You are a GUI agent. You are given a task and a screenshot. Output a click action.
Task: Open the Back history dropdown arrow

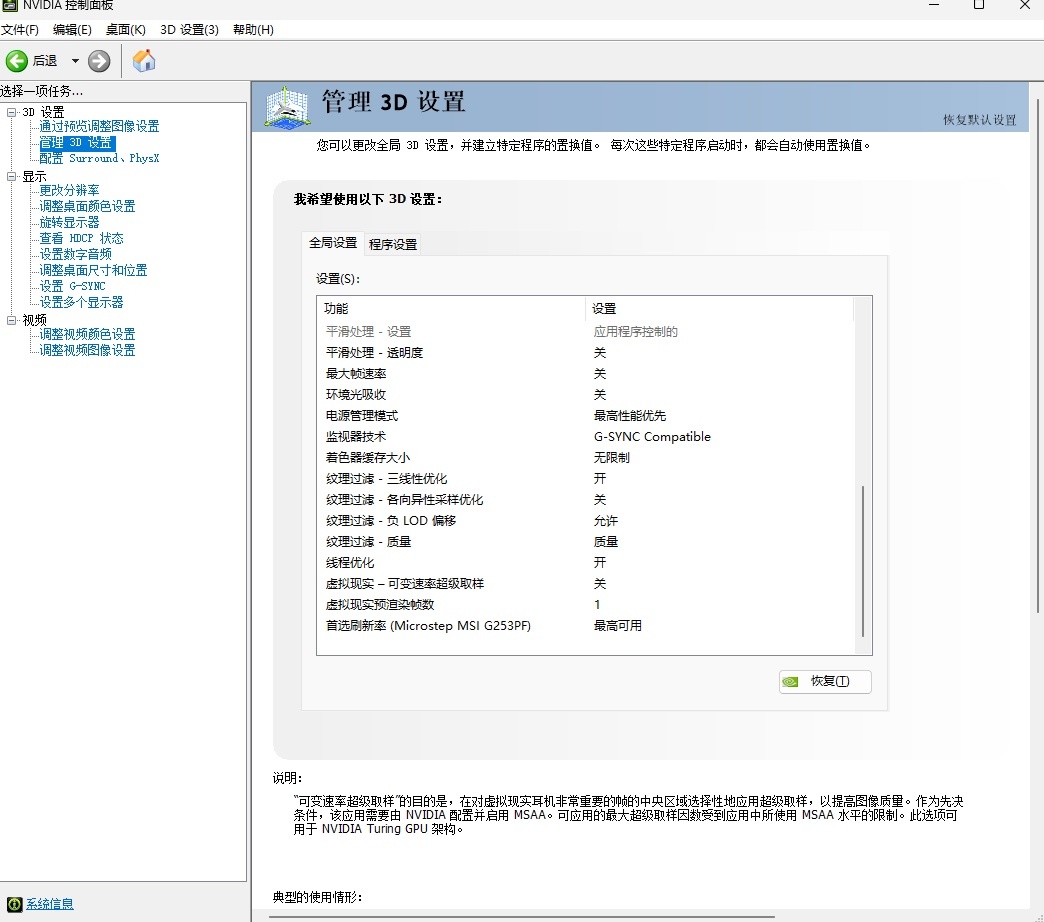click(x=75, y=61)
